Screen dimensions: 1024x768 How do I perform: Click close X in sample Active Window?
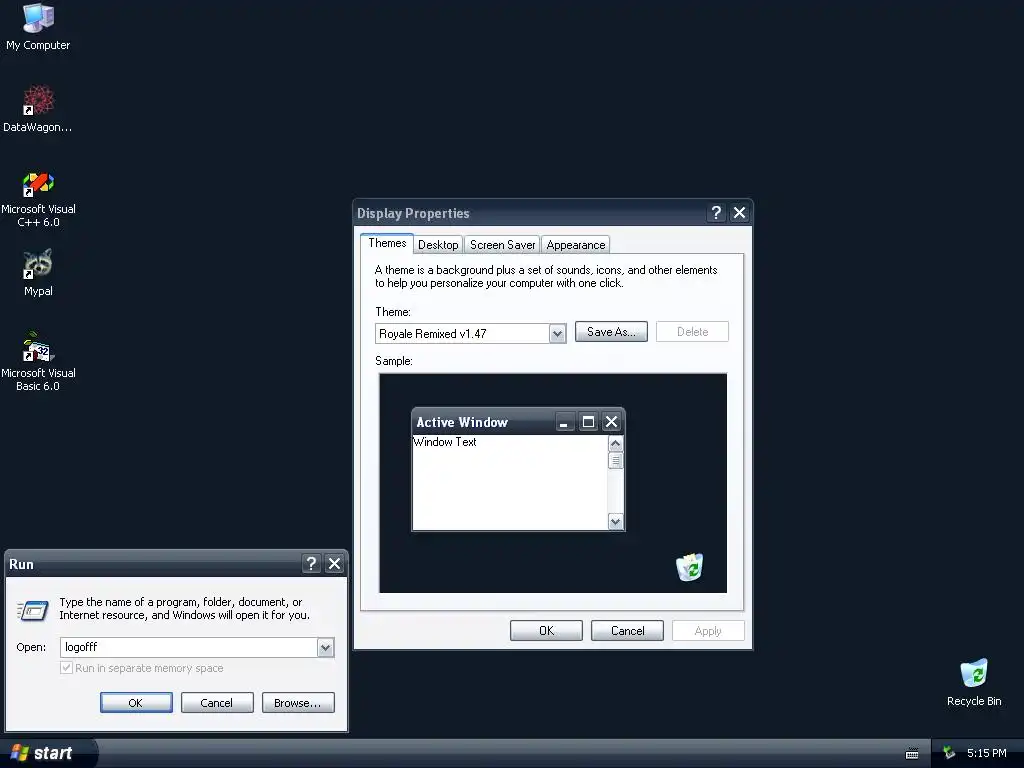(611, 422)
